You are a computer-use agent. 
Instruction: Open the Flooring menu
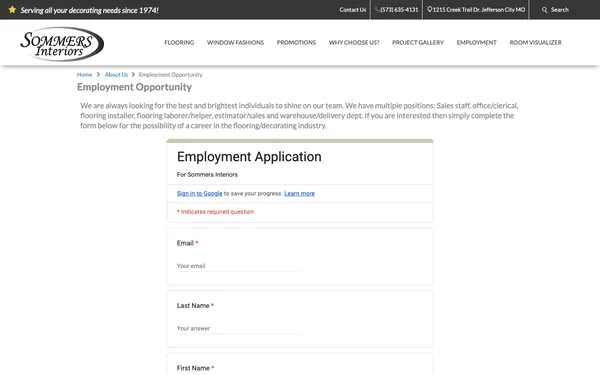[x=179, y=42]
